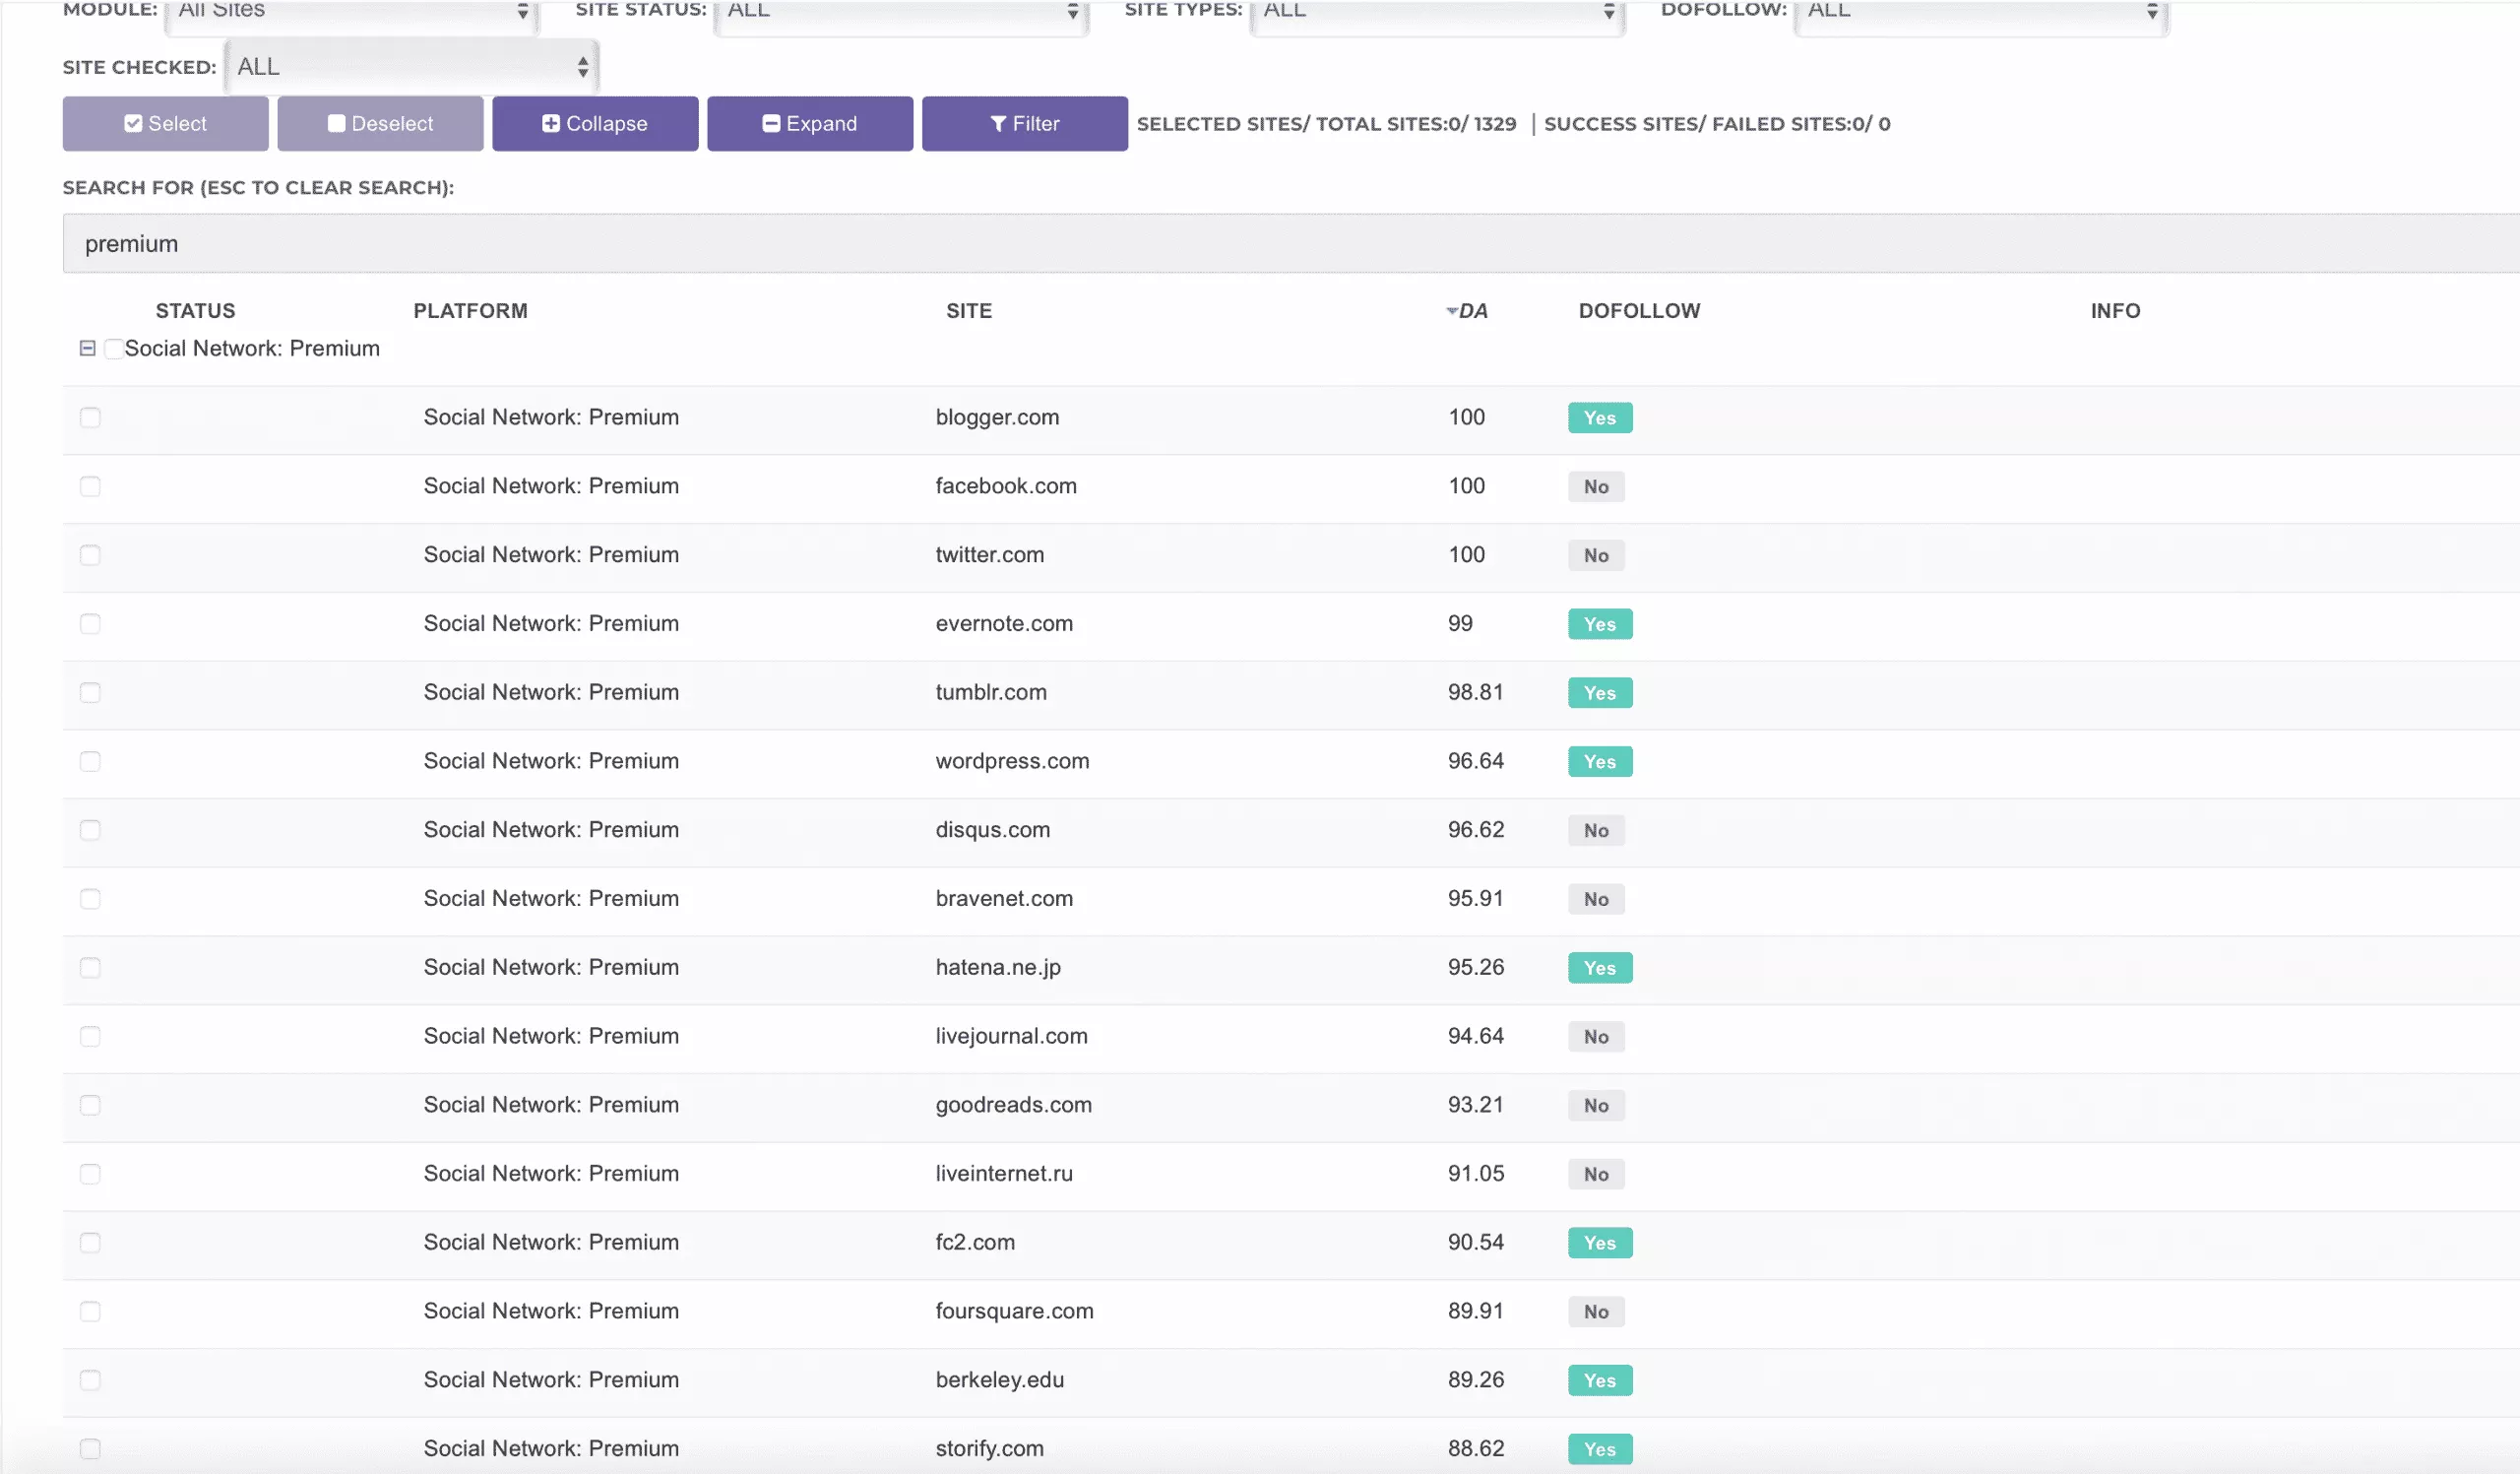Click the No dofollow badge for facebook.com
This screenshot has height=1474, width=2520.
pyautogui.click(x=1596, y=486)
